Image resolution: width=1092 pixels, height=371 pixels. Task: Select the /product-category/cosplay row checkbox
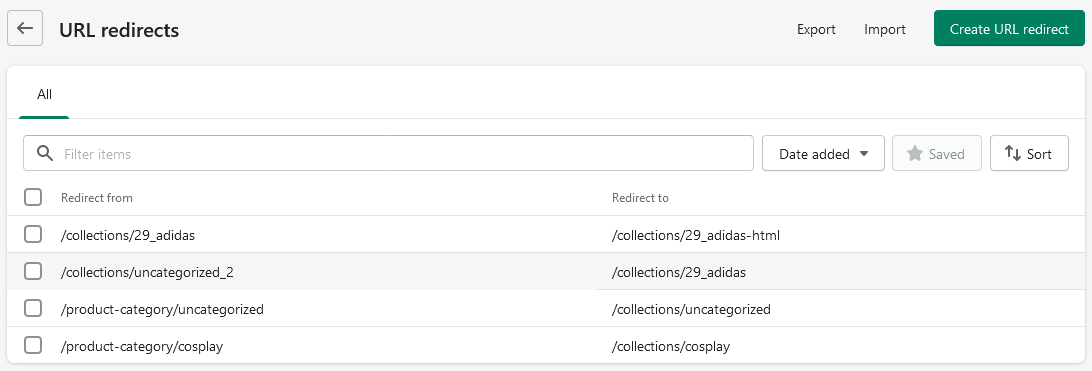[x=33, y=345]
